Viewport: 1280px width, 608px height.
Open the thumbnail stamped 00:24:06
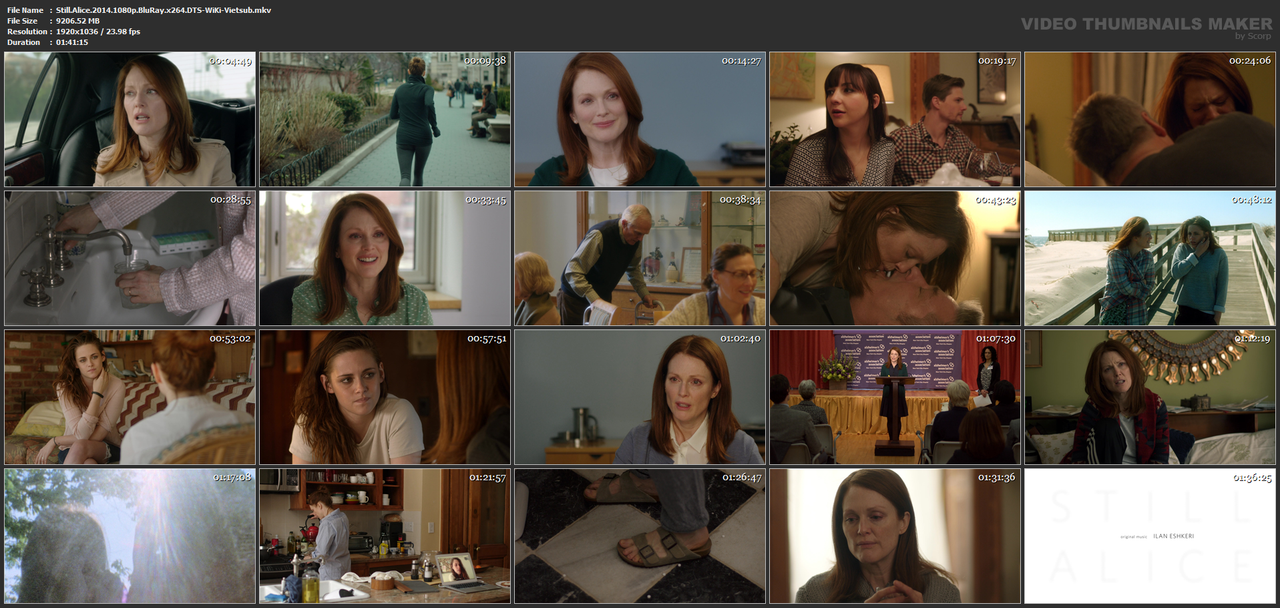1150,119
